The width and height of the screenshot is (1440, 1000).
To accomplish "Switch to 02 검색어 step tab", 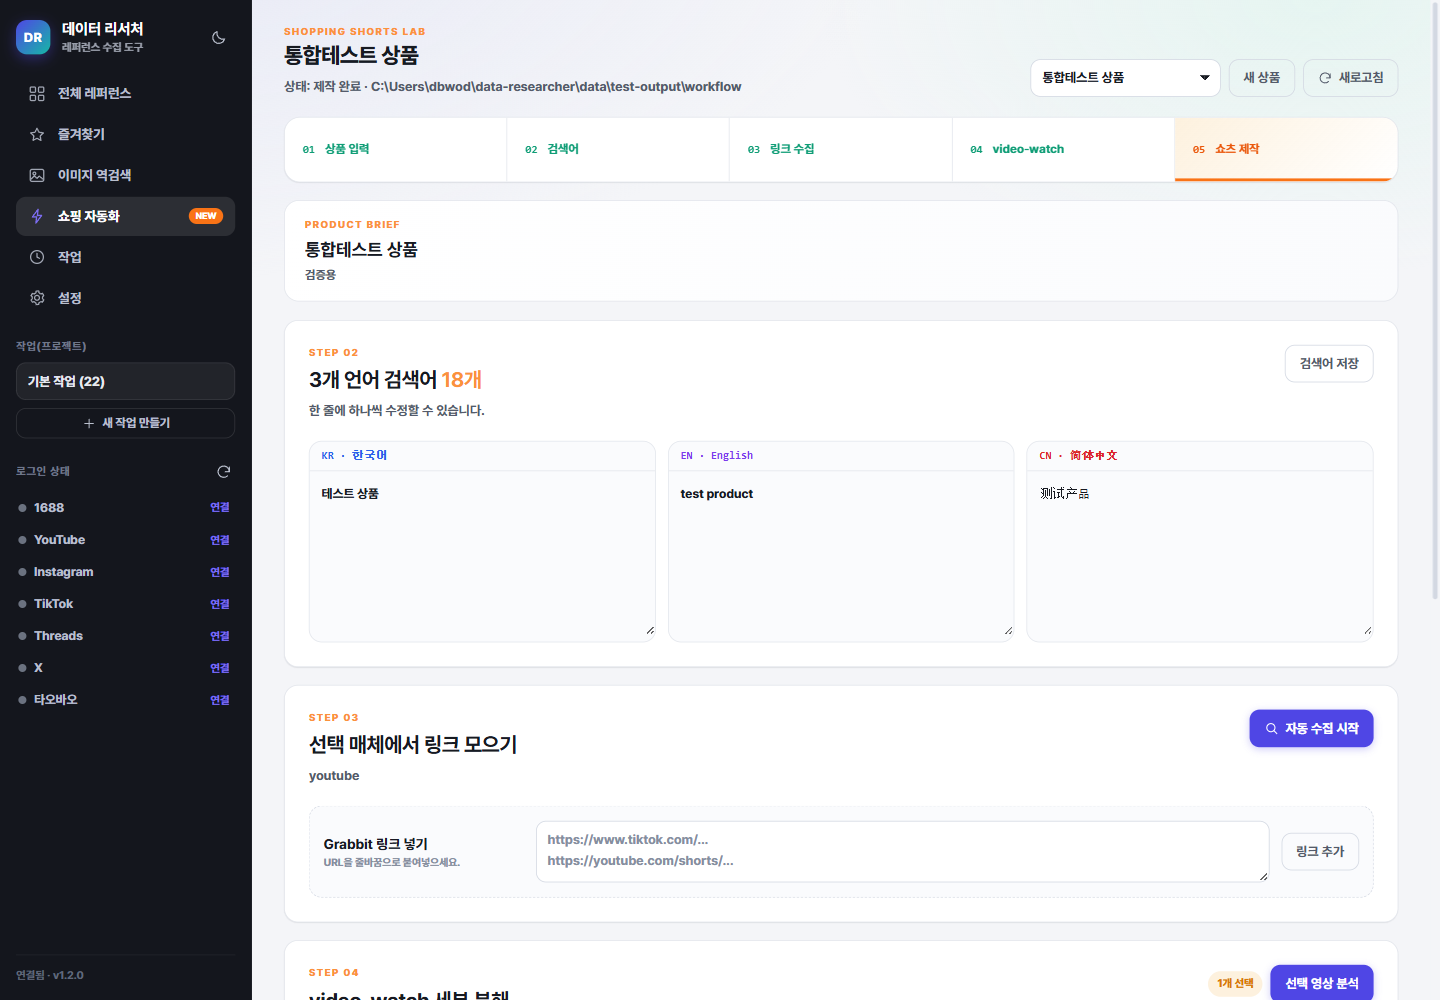I will pyautogui.click(x=618, y=149).
